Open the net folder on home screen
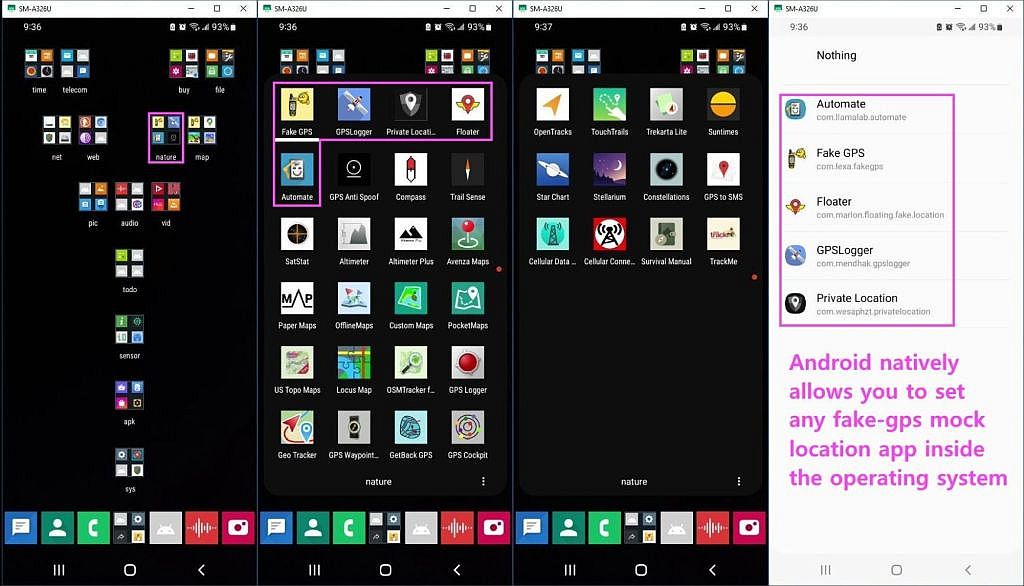 (x=57, y=130)
